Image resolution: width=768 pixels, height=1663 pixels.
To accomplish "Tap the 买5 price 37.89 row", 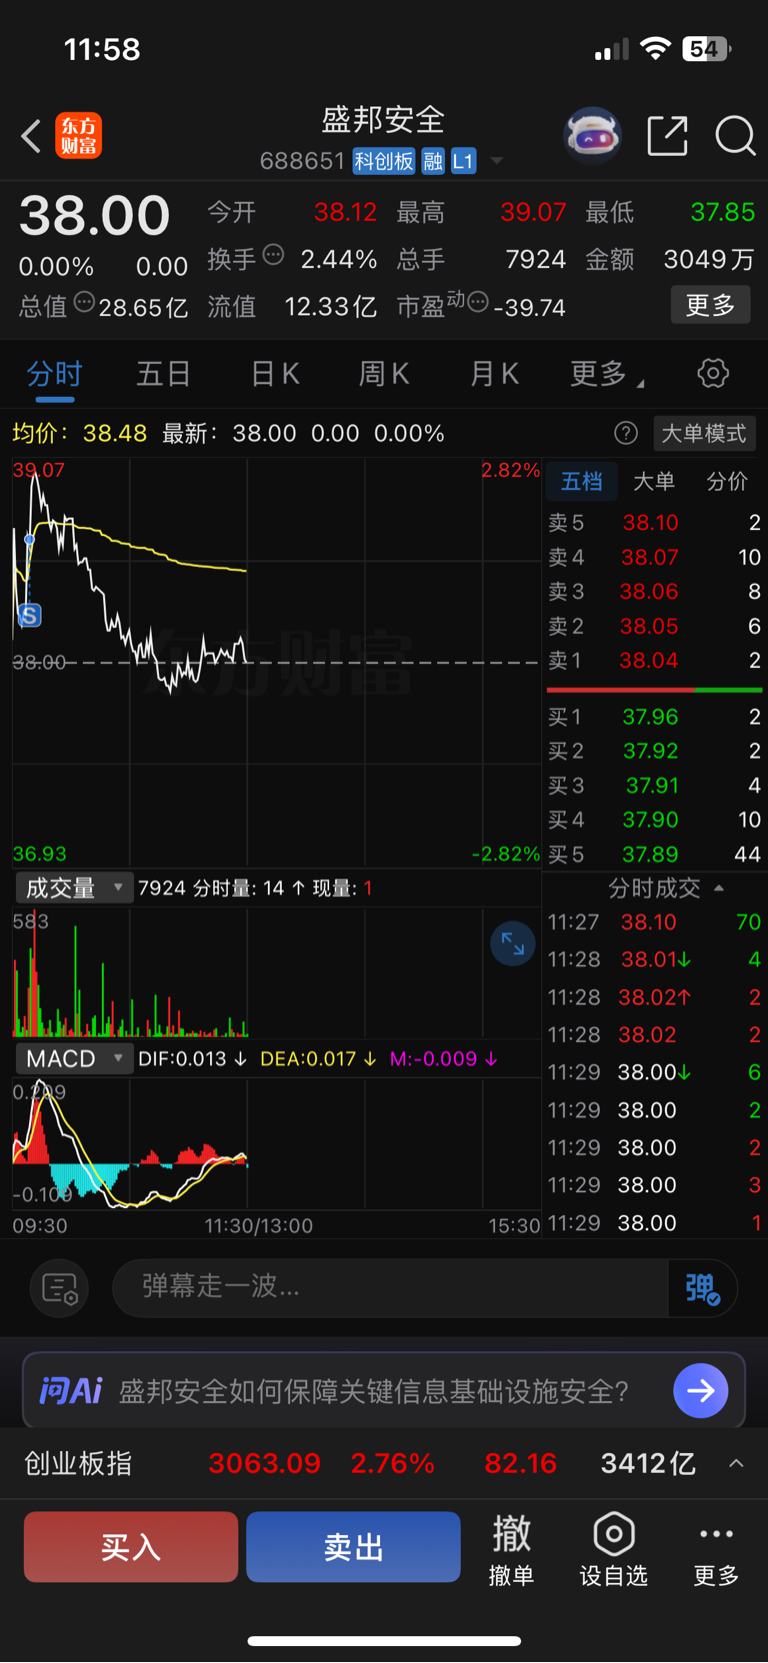I will pyautogui.click(x=654, y=855).
